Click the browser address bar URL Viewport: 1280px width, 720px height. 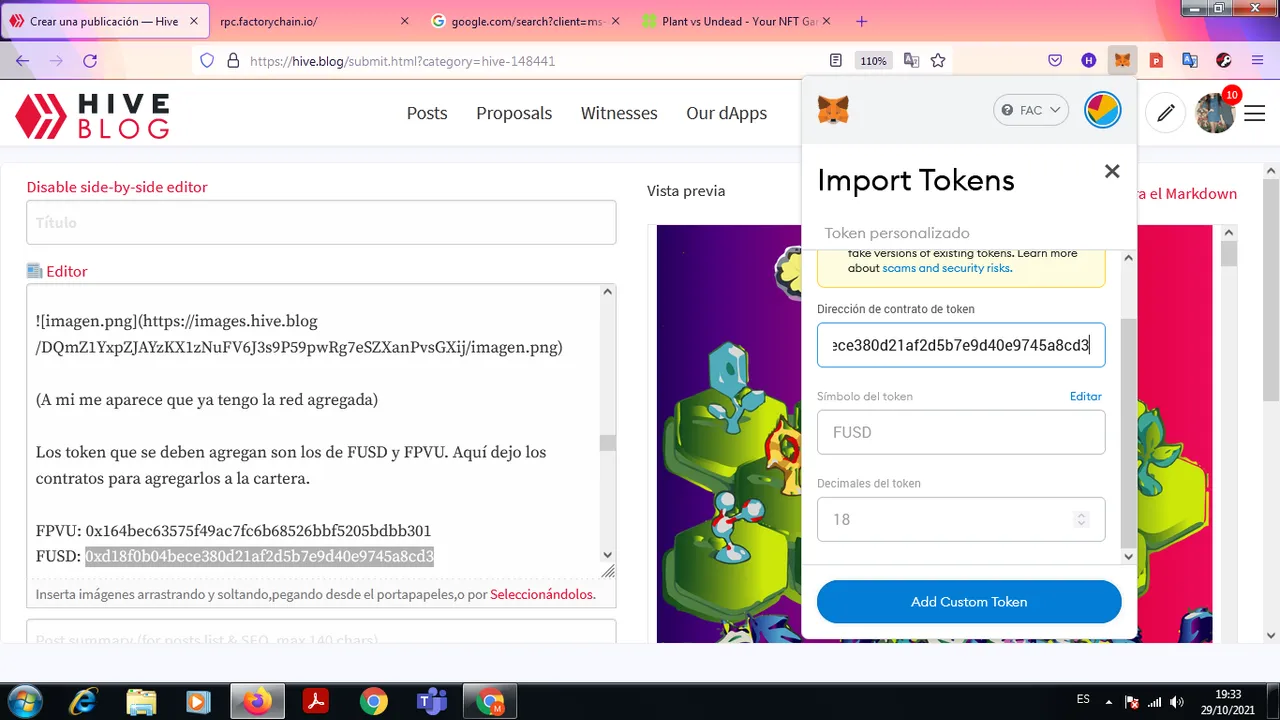402,61
